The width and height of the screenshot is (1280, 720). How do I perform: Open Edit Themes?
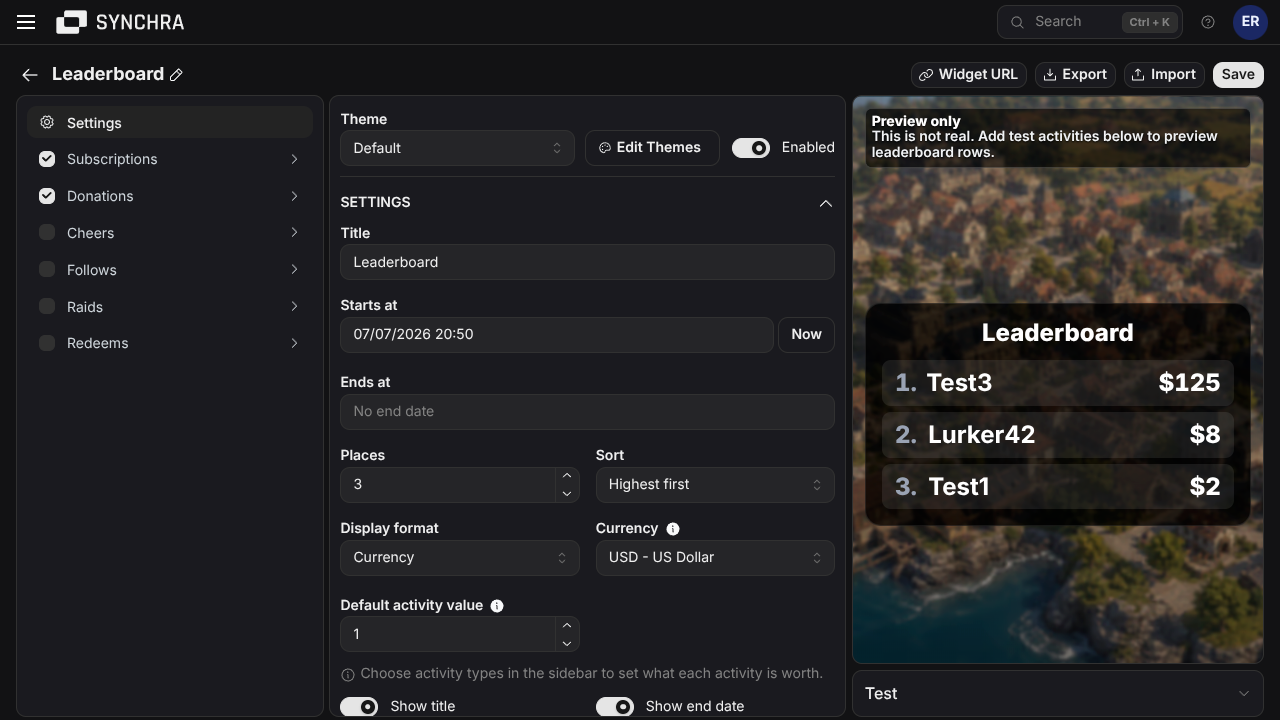click(652, 148)
